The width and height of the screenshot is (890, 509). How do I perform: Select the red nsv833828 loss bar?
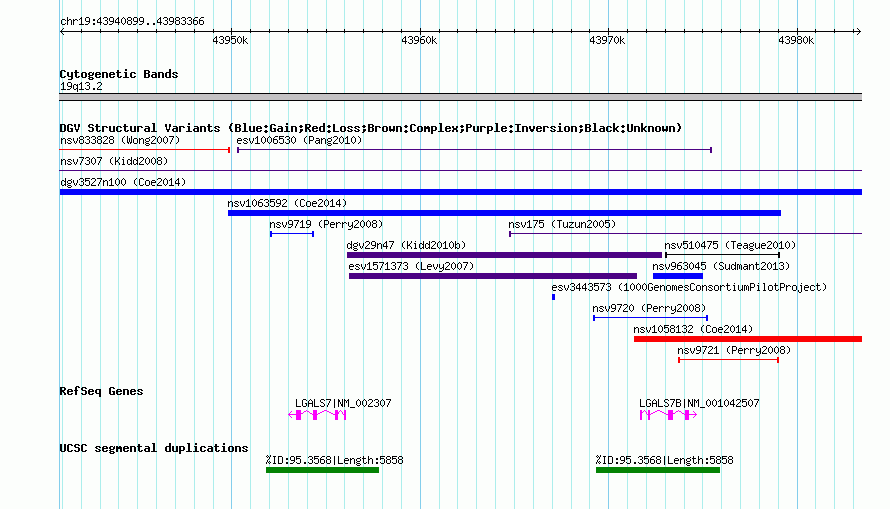click(x=145, y=150)
